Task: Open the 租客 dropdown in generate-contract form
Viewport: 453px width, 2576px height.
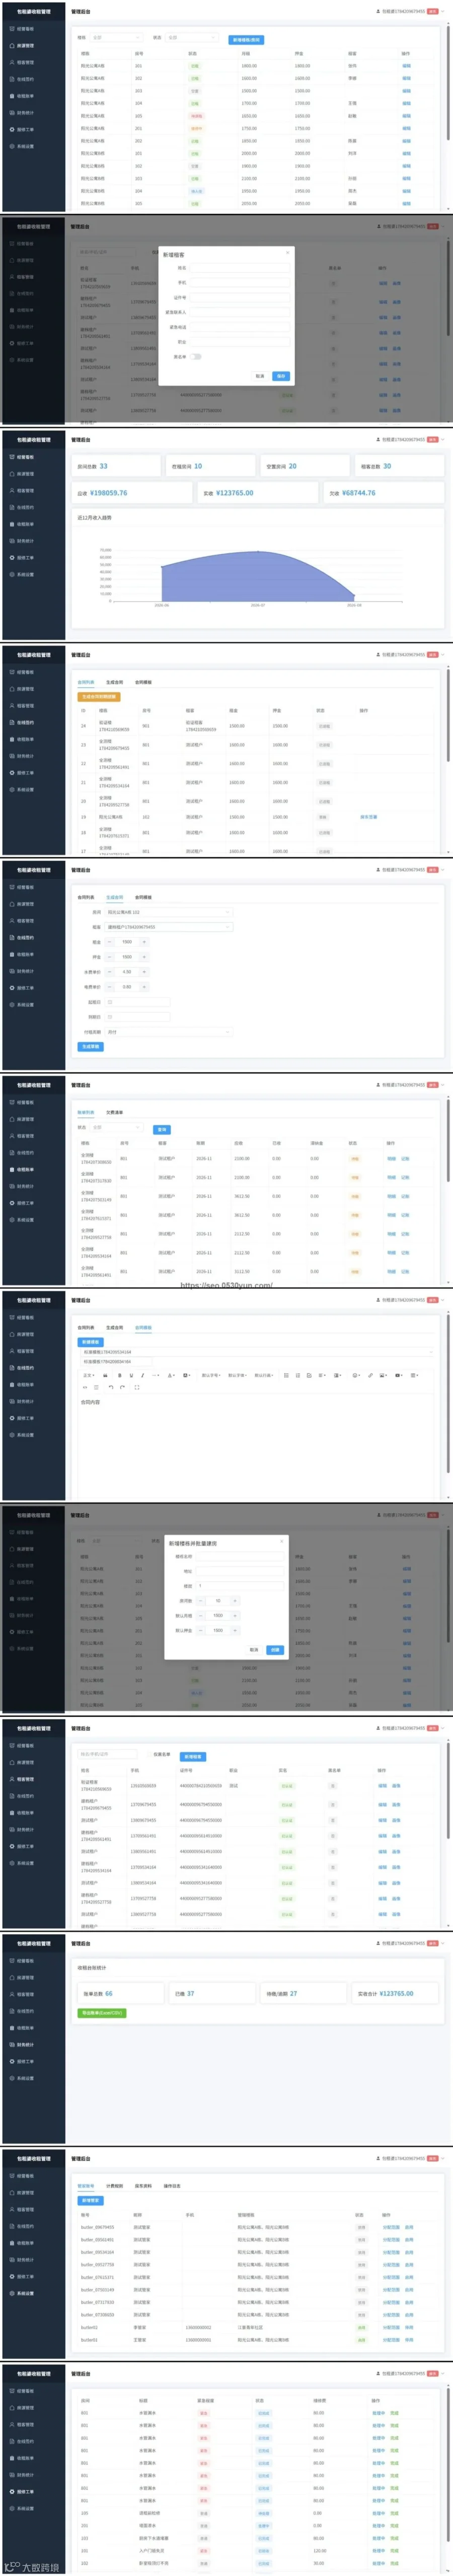Action: (x=168, y=927)
